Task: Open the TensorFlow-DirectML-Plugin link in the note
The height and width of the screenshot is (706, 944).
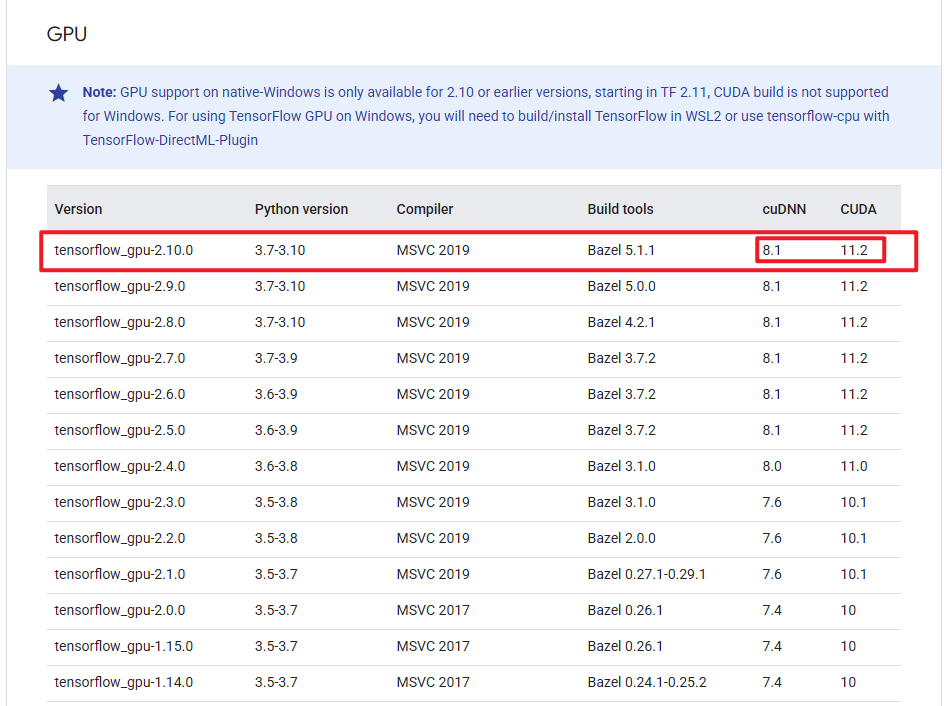Action: pyautogui.click(x=170, y=140)
